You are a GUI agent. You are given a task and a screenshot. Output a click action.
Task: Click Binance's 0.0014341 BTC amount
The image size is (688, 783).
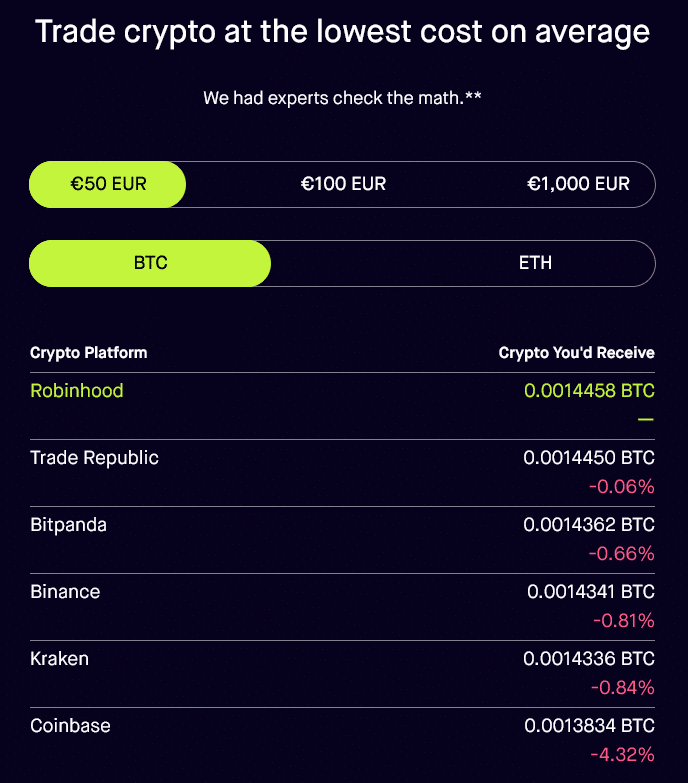click(x=591, y=592)
